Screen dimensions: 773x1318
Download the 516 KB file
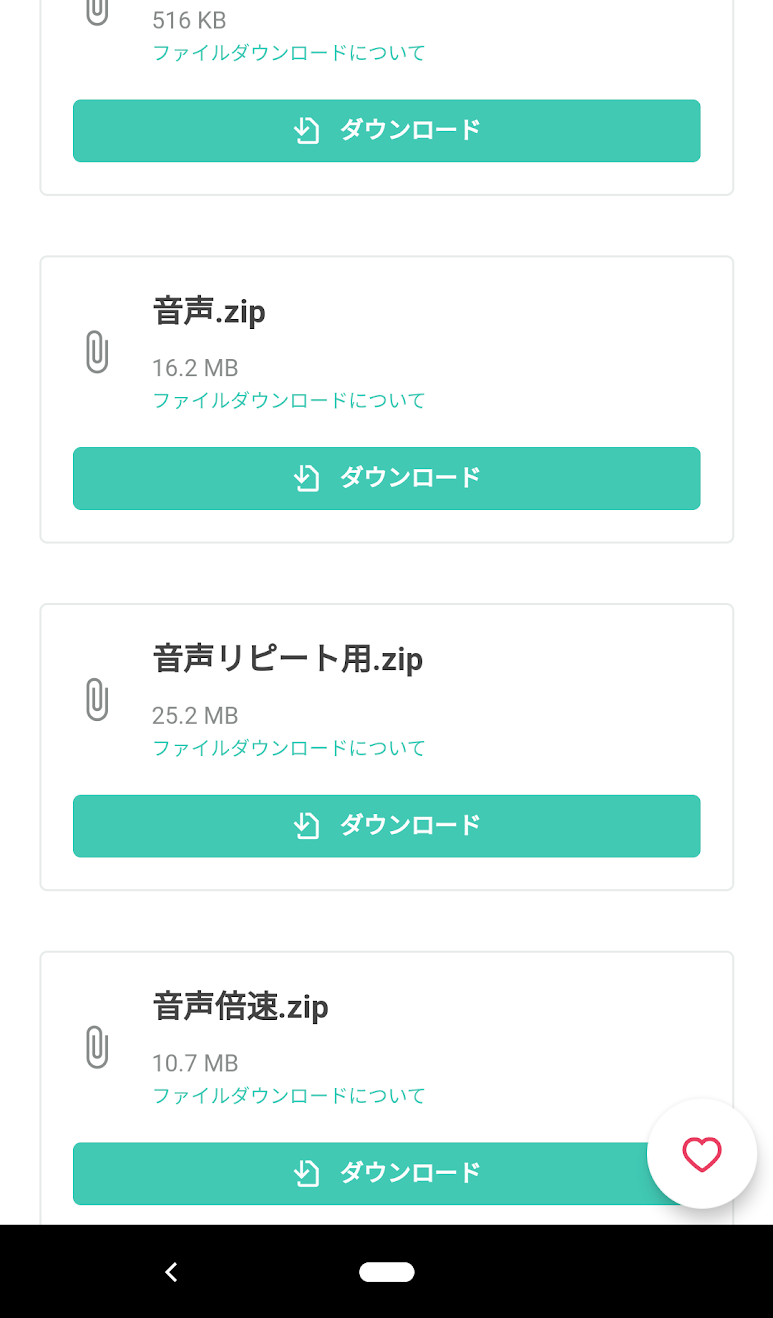[x=386, y=130]
